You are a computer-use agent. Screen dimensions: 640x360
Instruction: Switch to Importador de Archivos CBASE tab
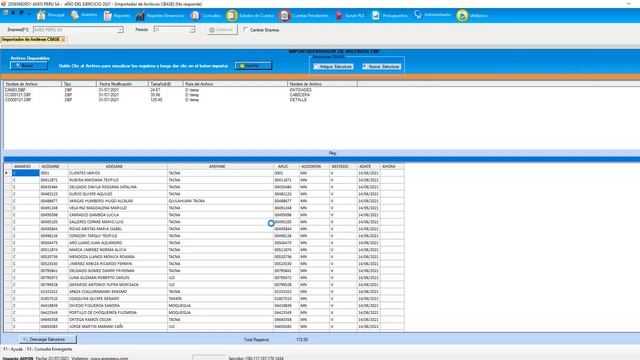(x=31, y=40)
